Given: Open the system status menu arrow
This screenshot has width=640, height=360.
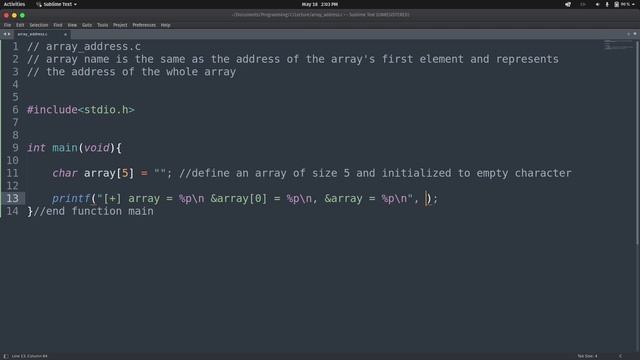Looking at the screenshot, I should coord(633,4).
